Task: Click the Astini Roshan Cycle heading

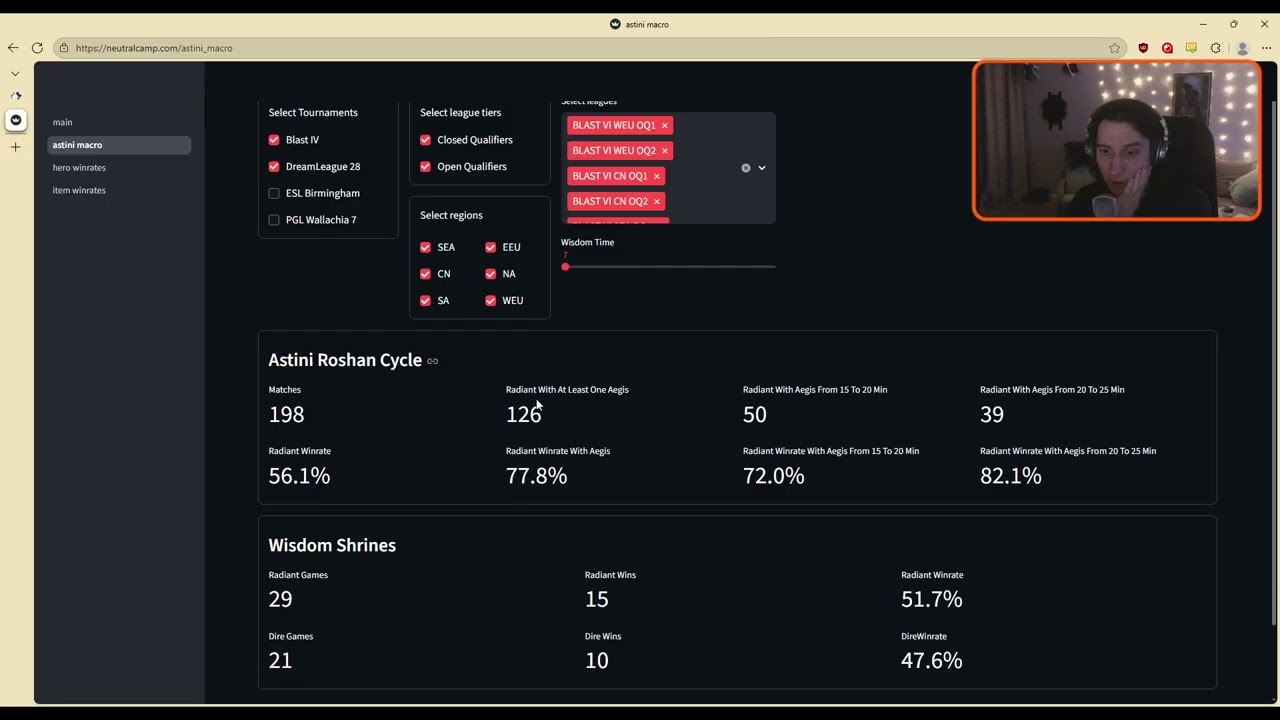Action: 345,360
